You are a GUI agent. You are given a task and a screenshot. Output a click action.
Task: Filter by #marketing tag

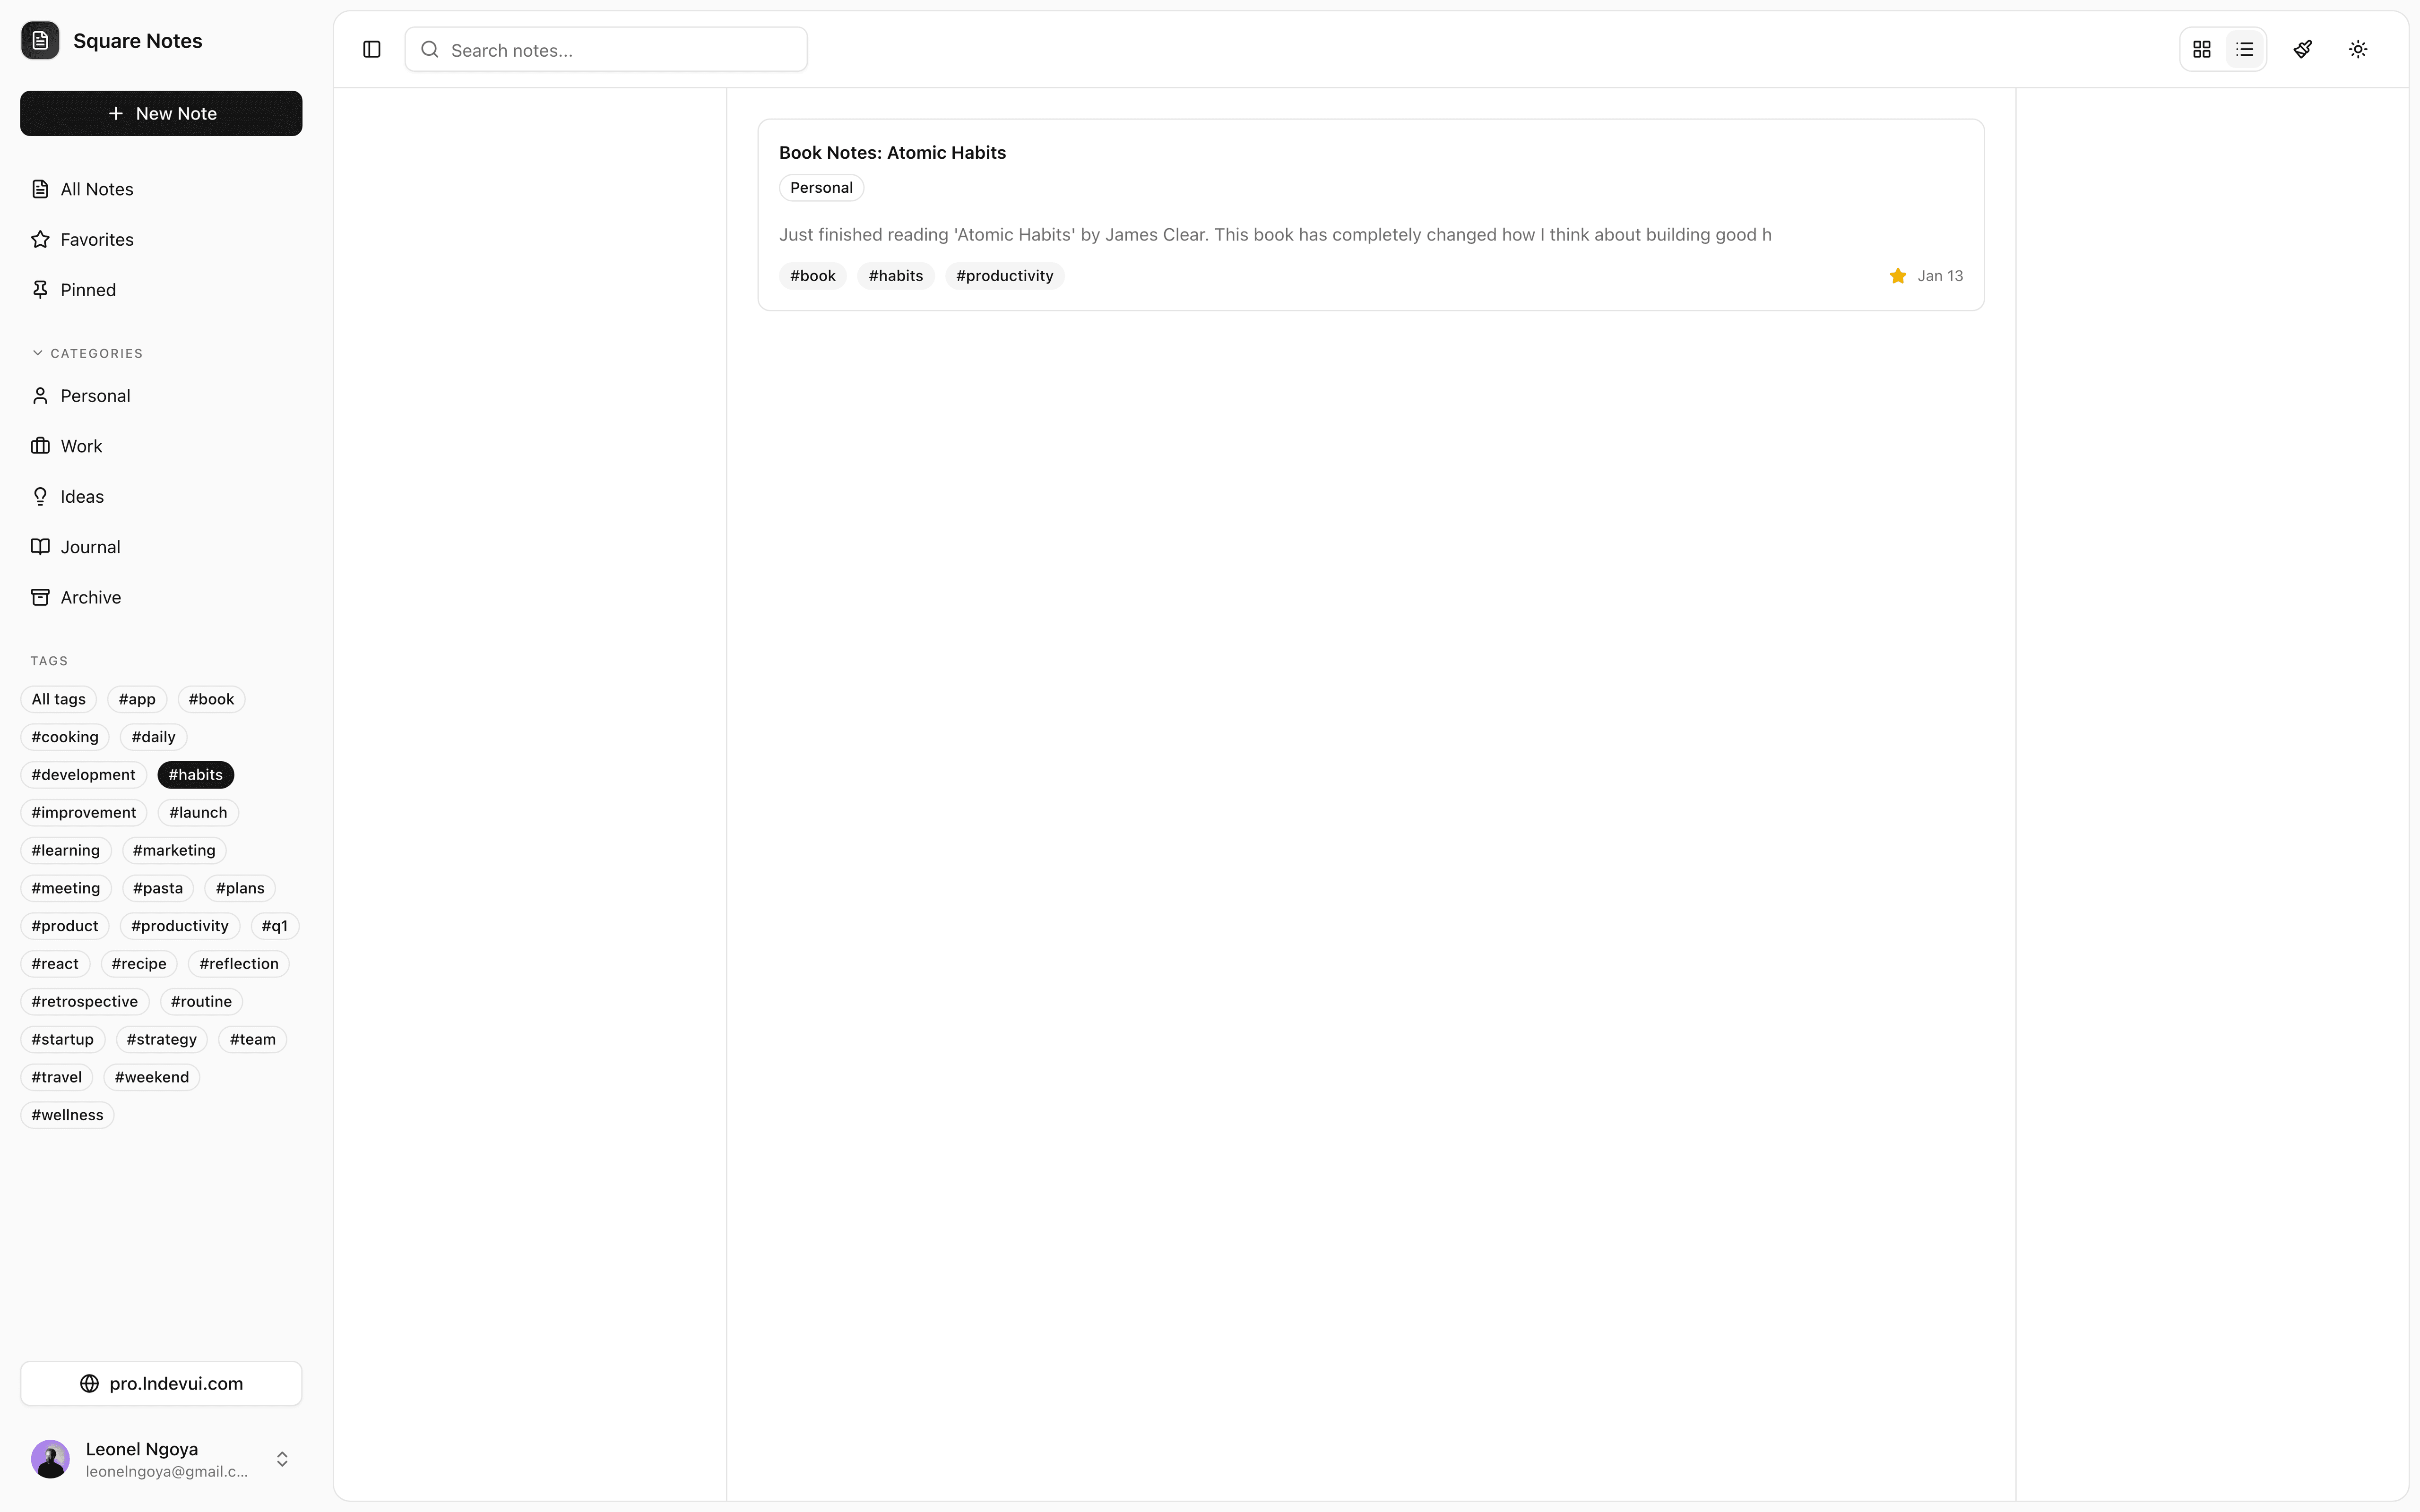coord(174,851)
